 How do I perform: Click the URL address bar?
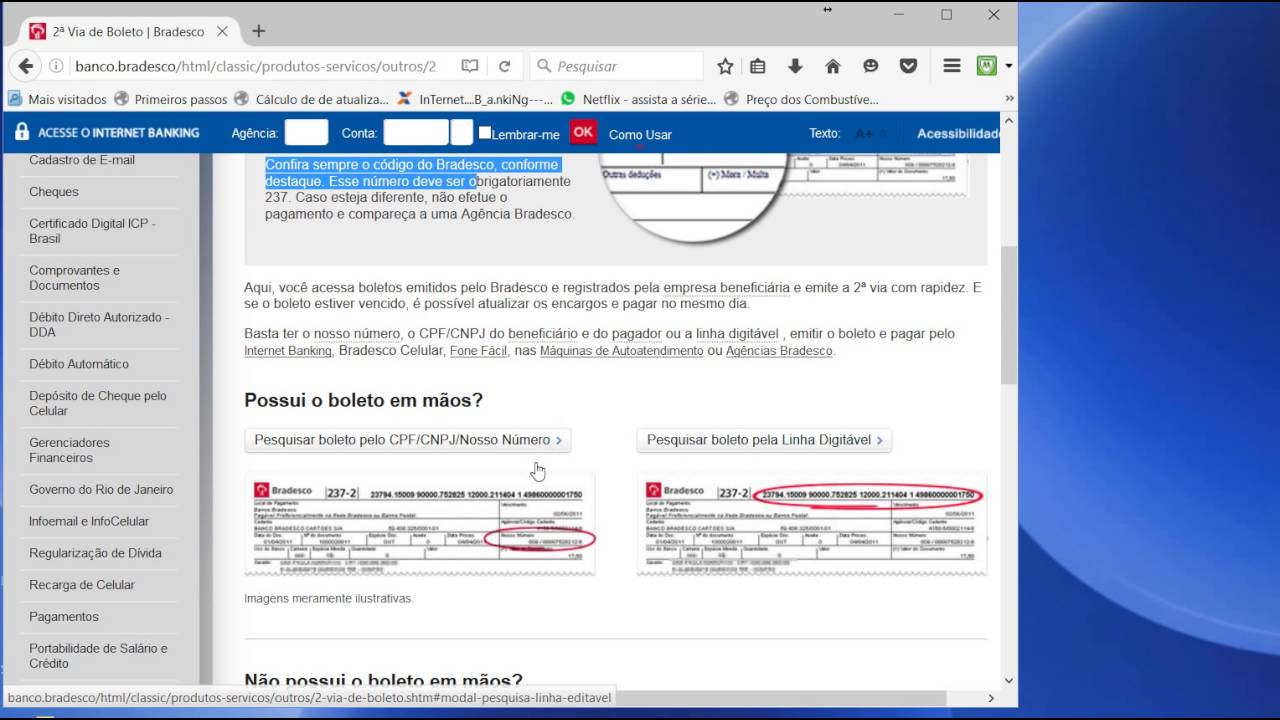coord(255,66)
